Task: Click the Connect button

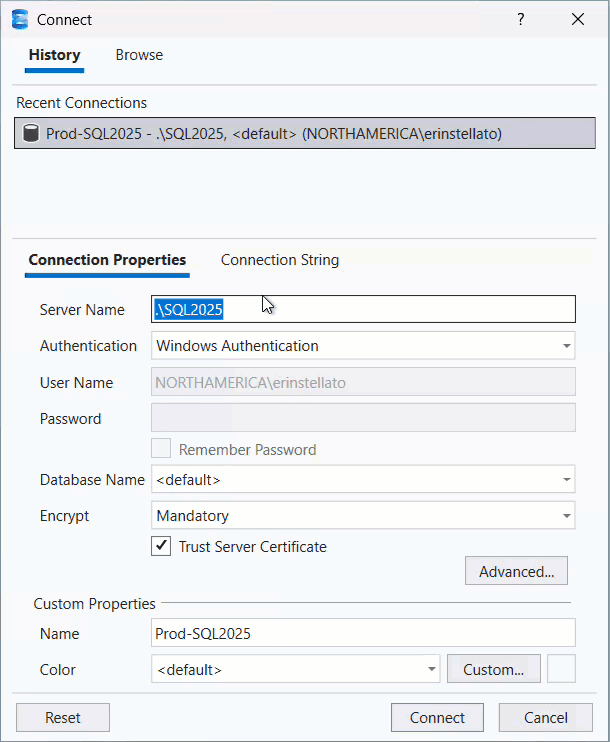Action: click(x=437, y=717)
